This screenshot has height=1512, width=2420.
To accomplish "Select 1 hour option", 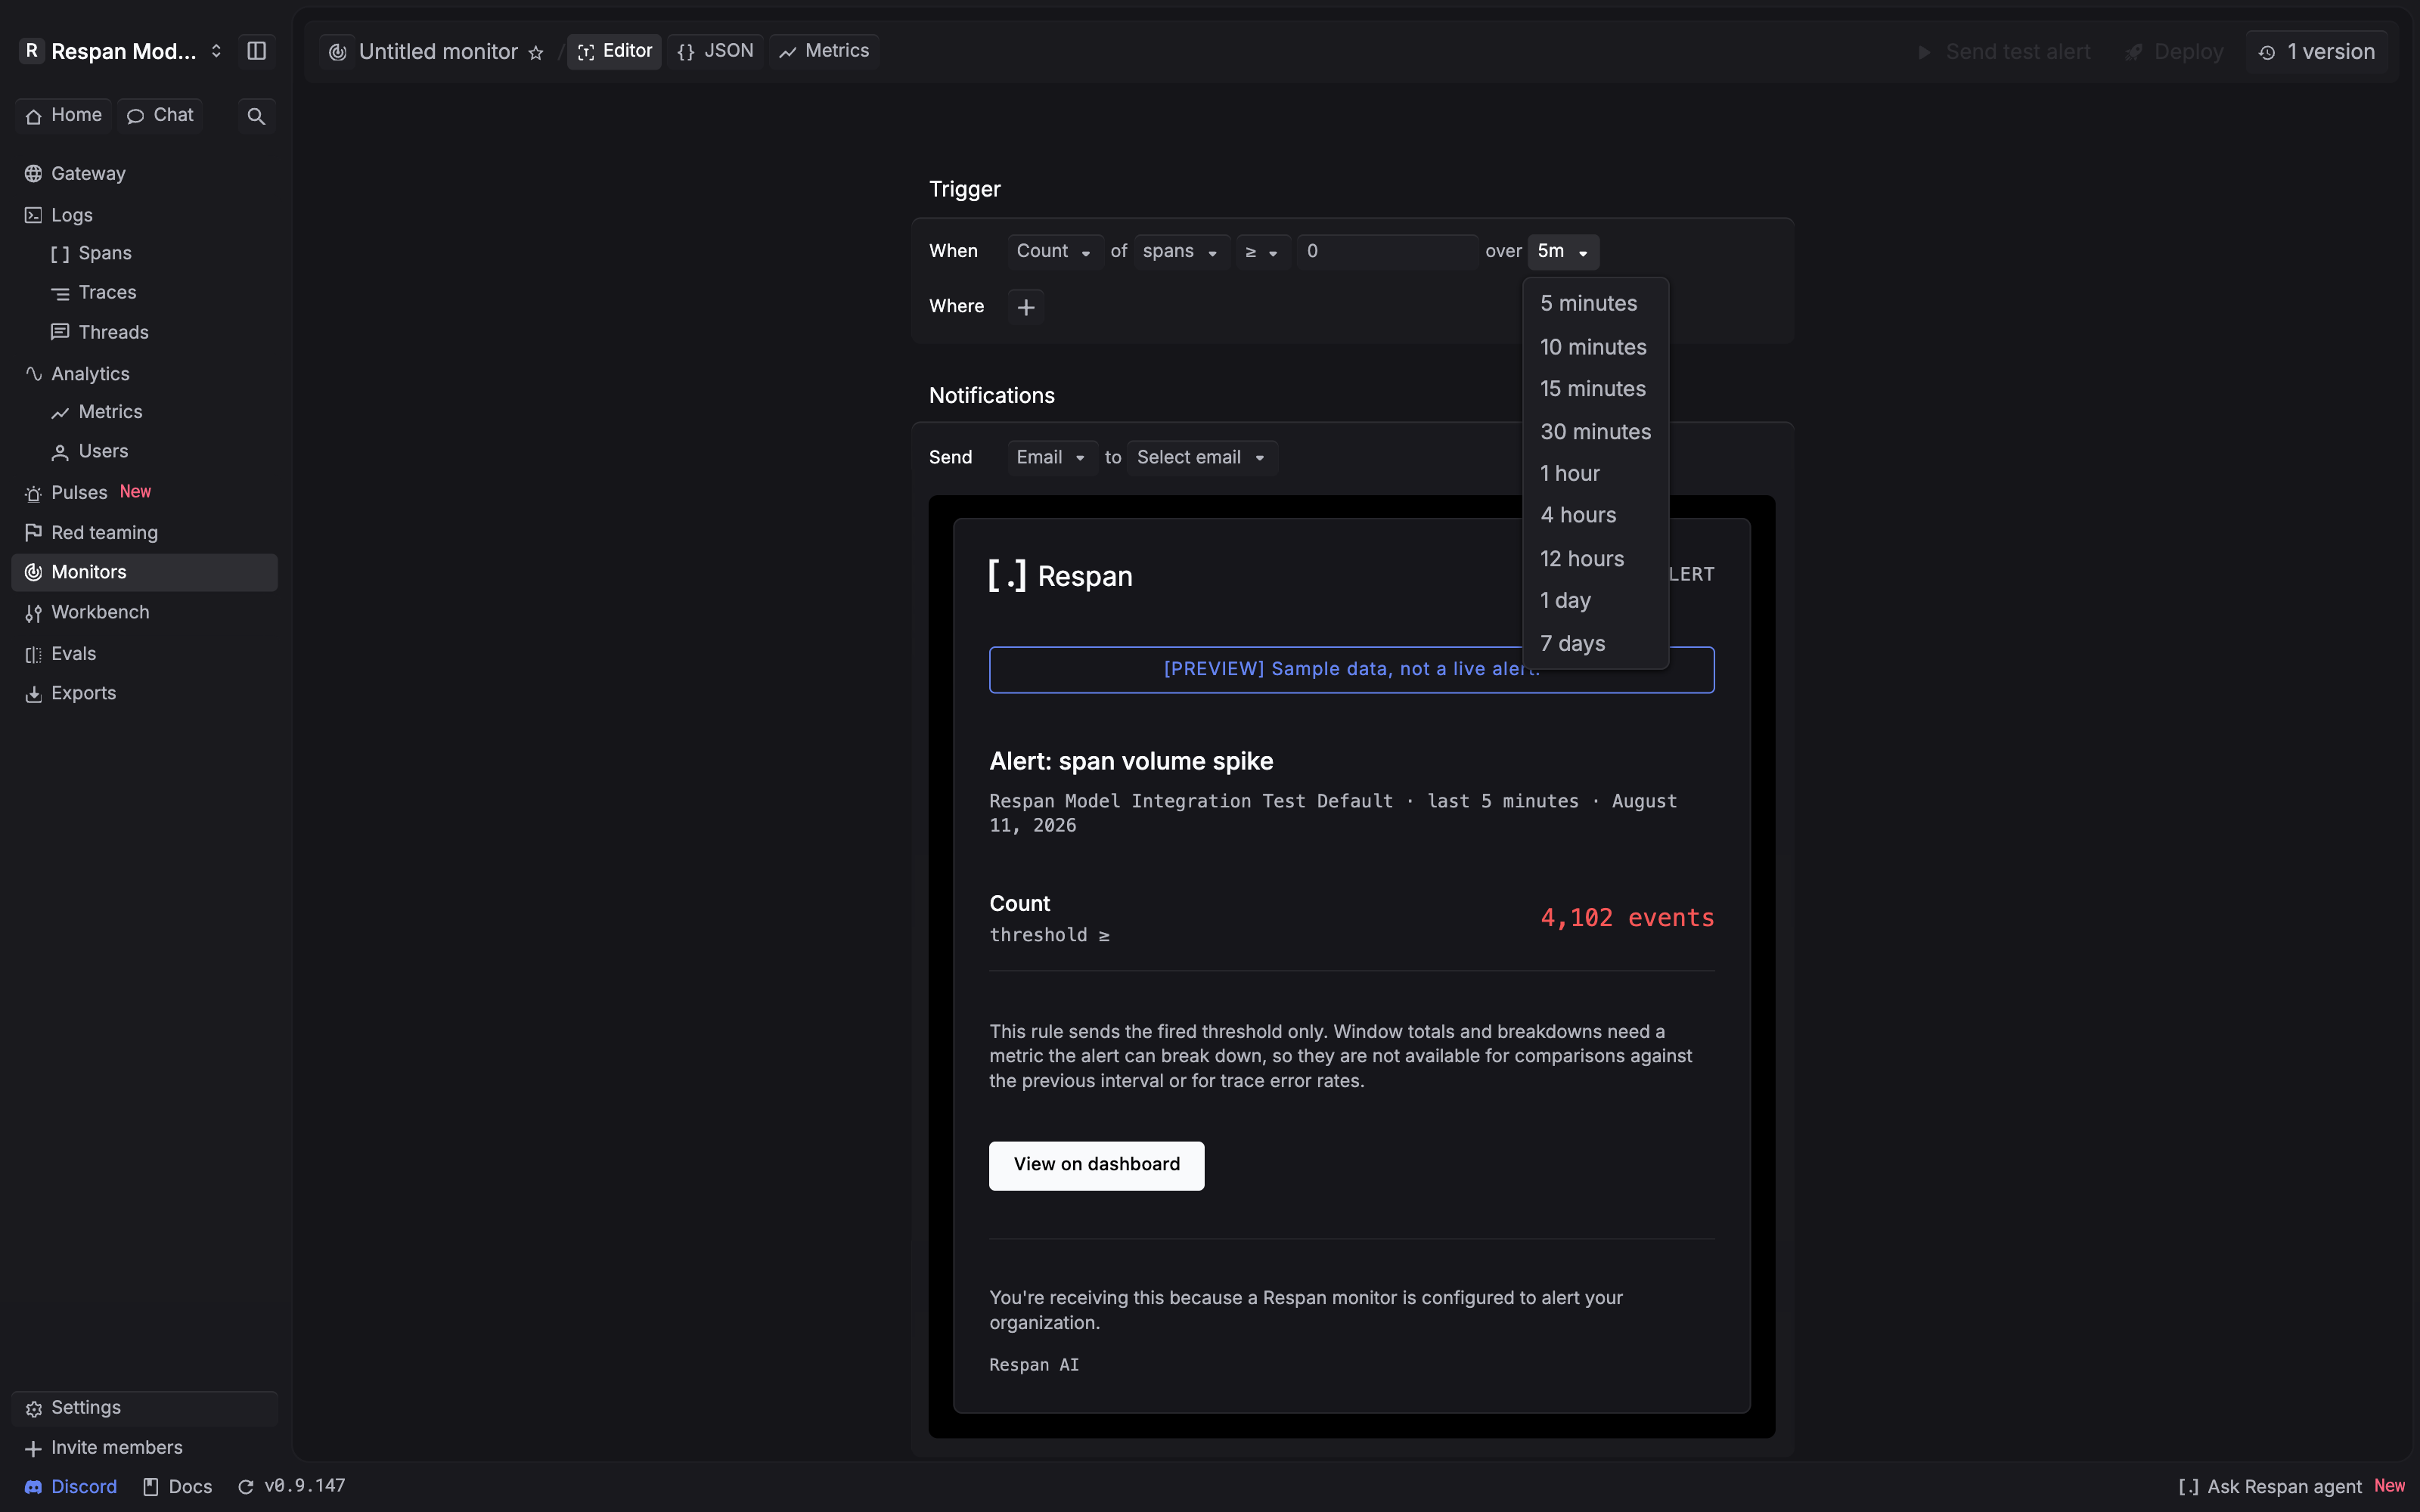I will point(1595,474).
